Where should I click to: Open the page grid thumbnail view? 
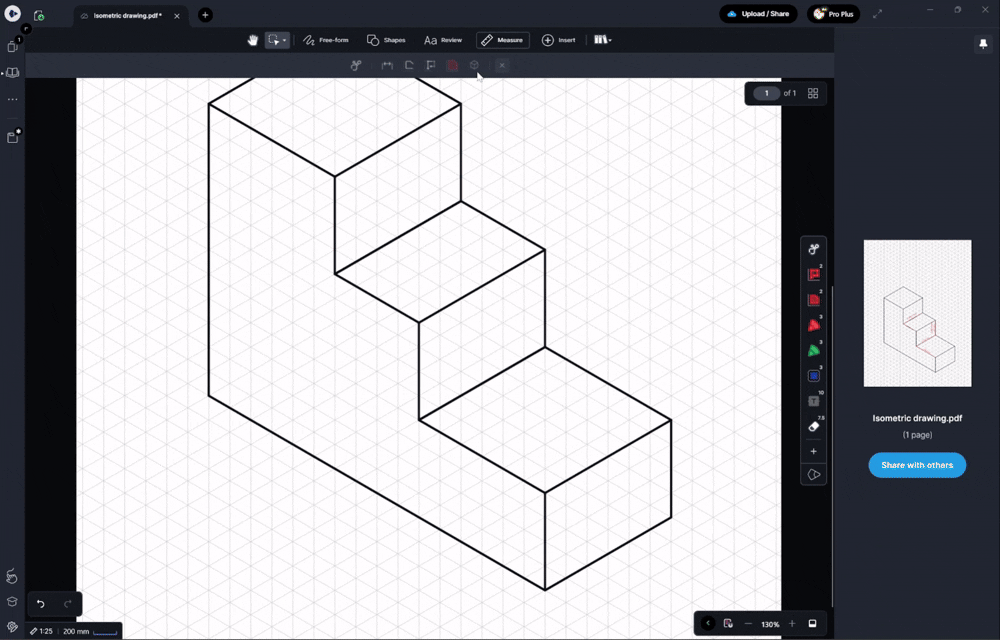point(812,93)
